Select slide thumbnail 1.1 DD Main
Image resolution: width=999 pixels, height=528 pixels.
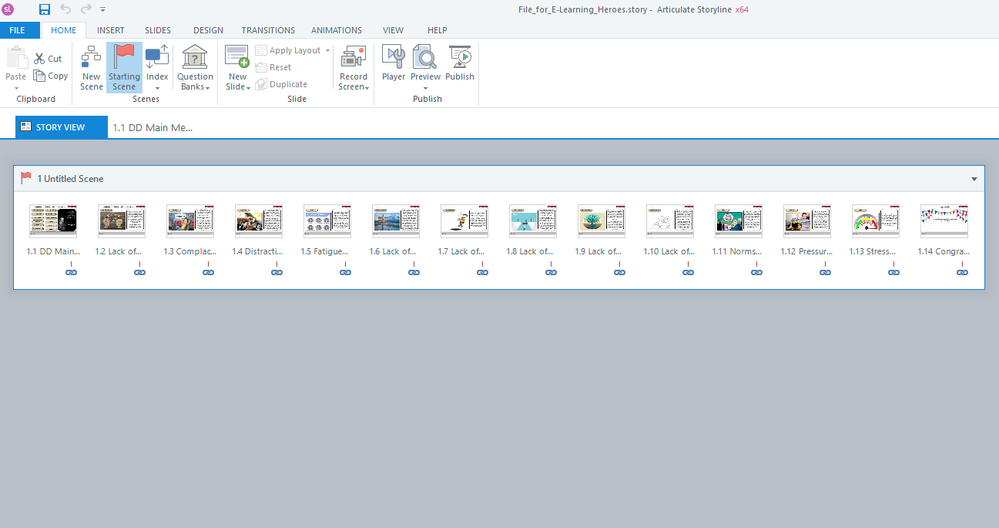(53, 220)
